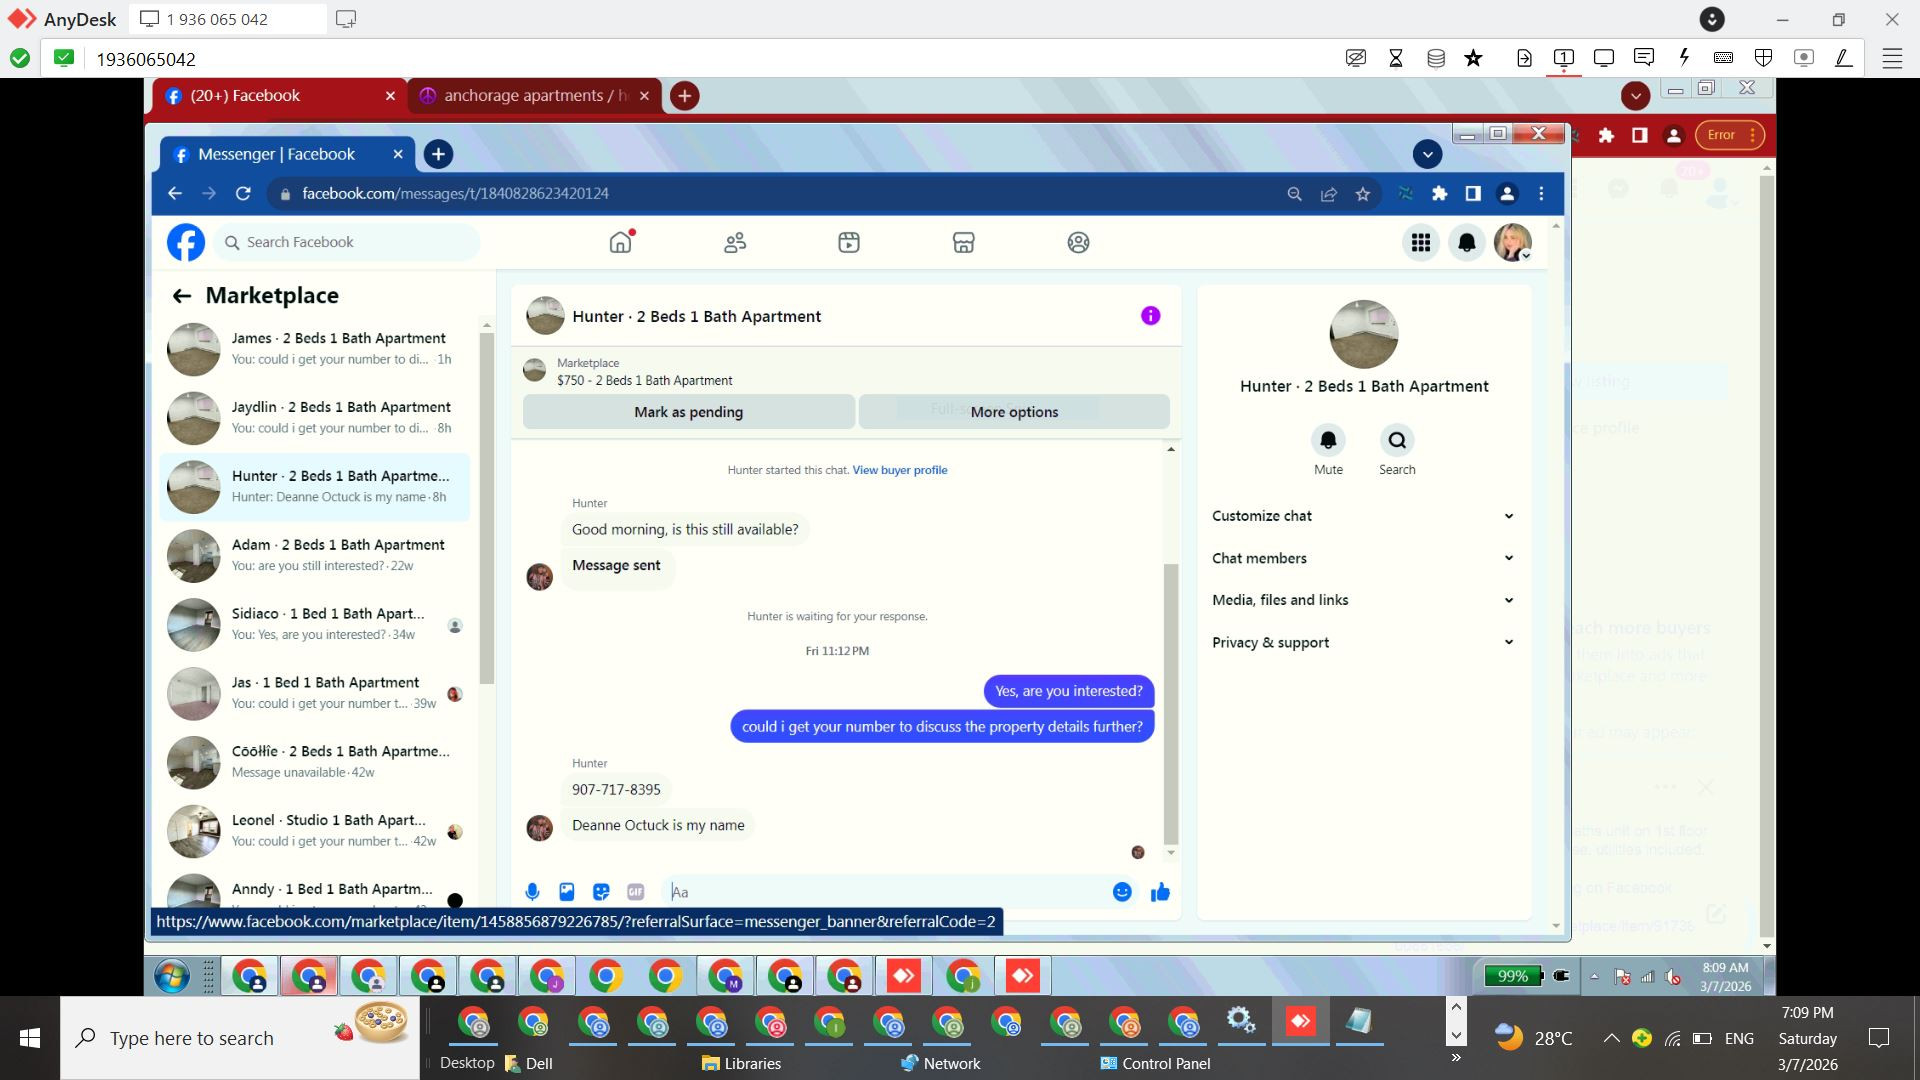1920x1080 pixels.
Task: Choose a sticker in message composer
Action: (x=601, y=892)
